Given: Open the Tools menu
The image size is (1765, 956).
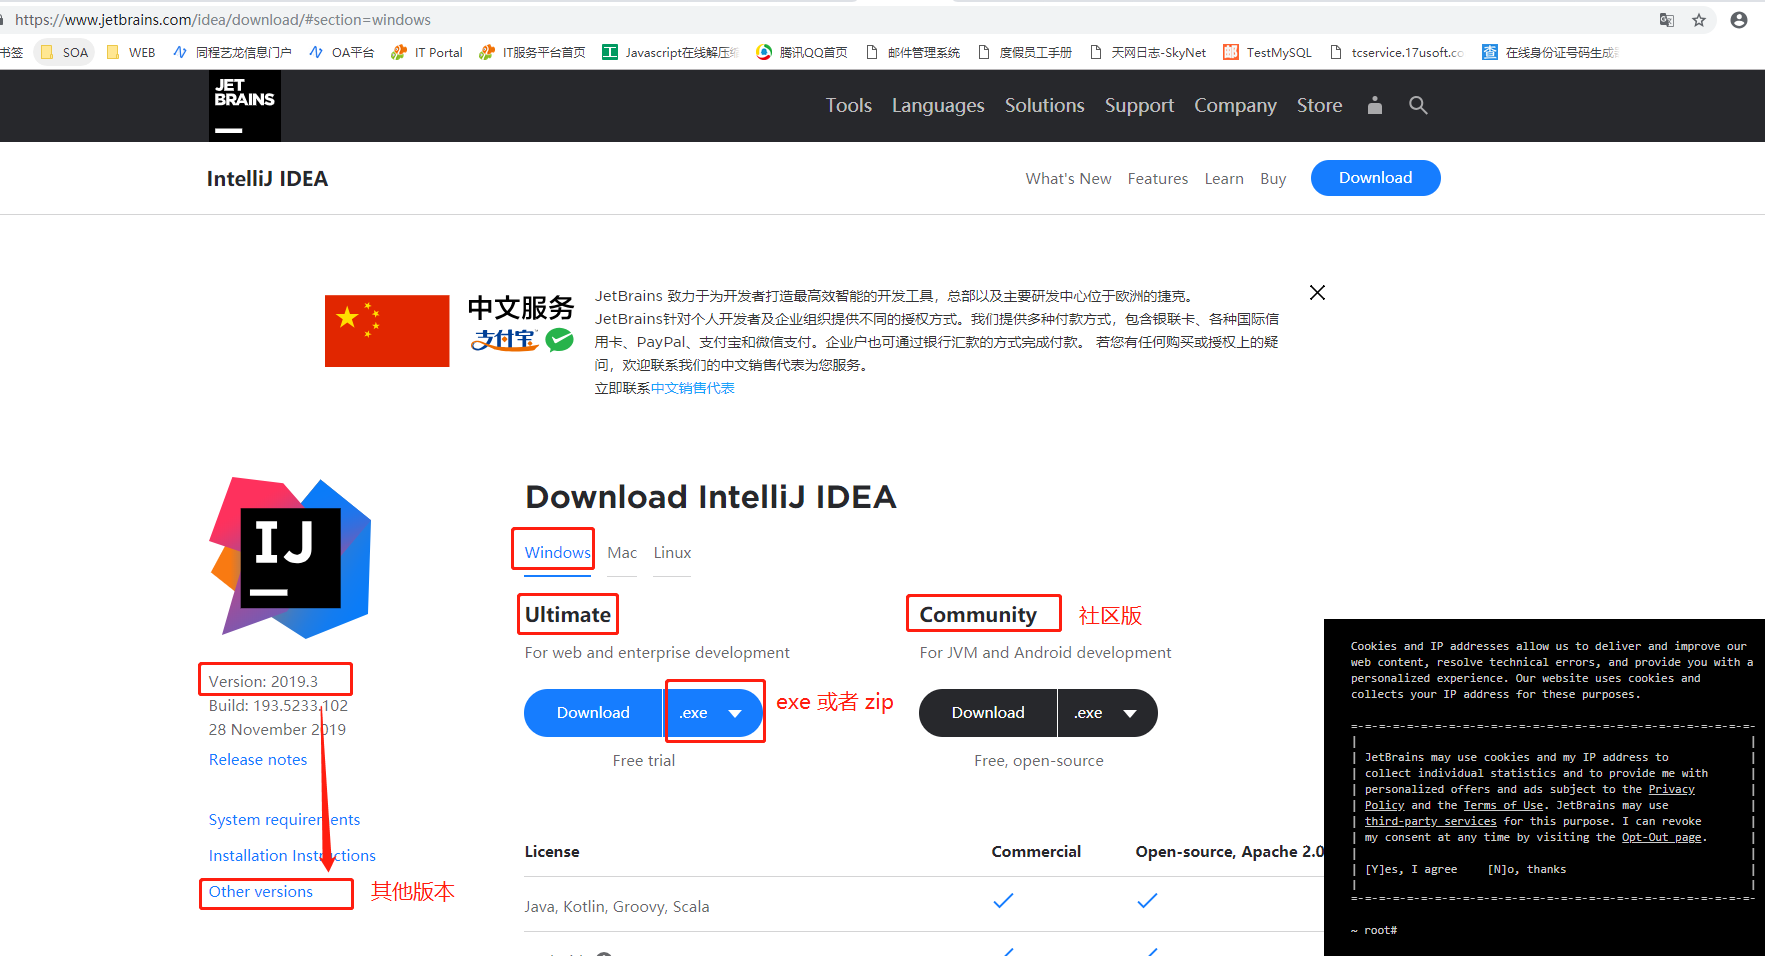Looking at the screenshot, I should (x=849, y=105).
